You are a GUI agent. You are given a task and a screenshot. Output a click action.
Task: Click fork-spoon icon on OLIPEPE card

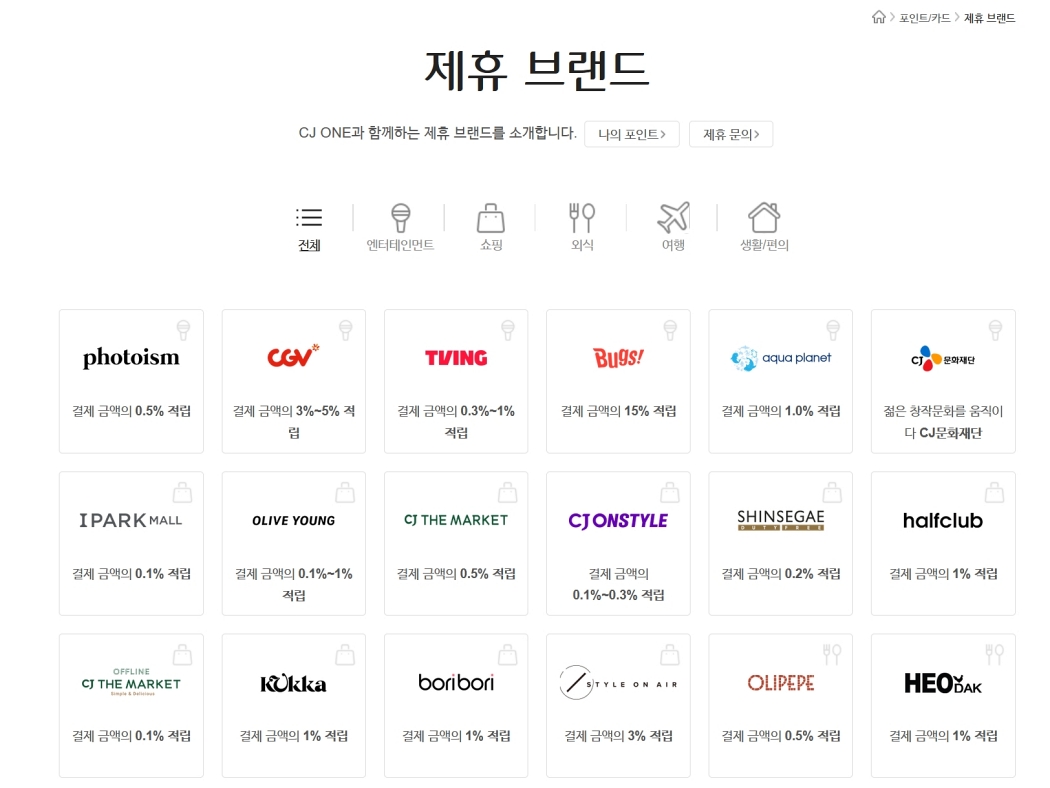coord(832,654)
